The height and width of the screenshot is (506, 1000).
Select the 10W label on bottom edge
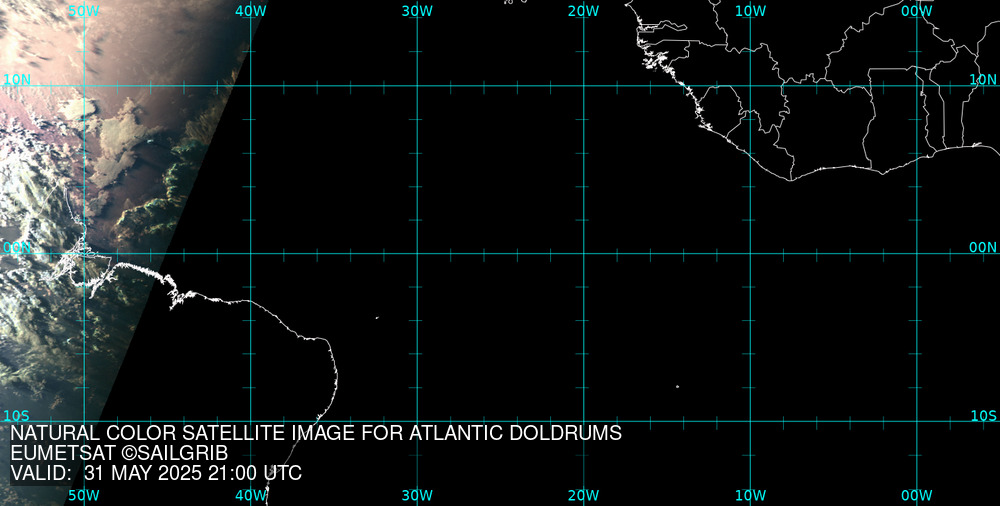[x=750, y=495]
